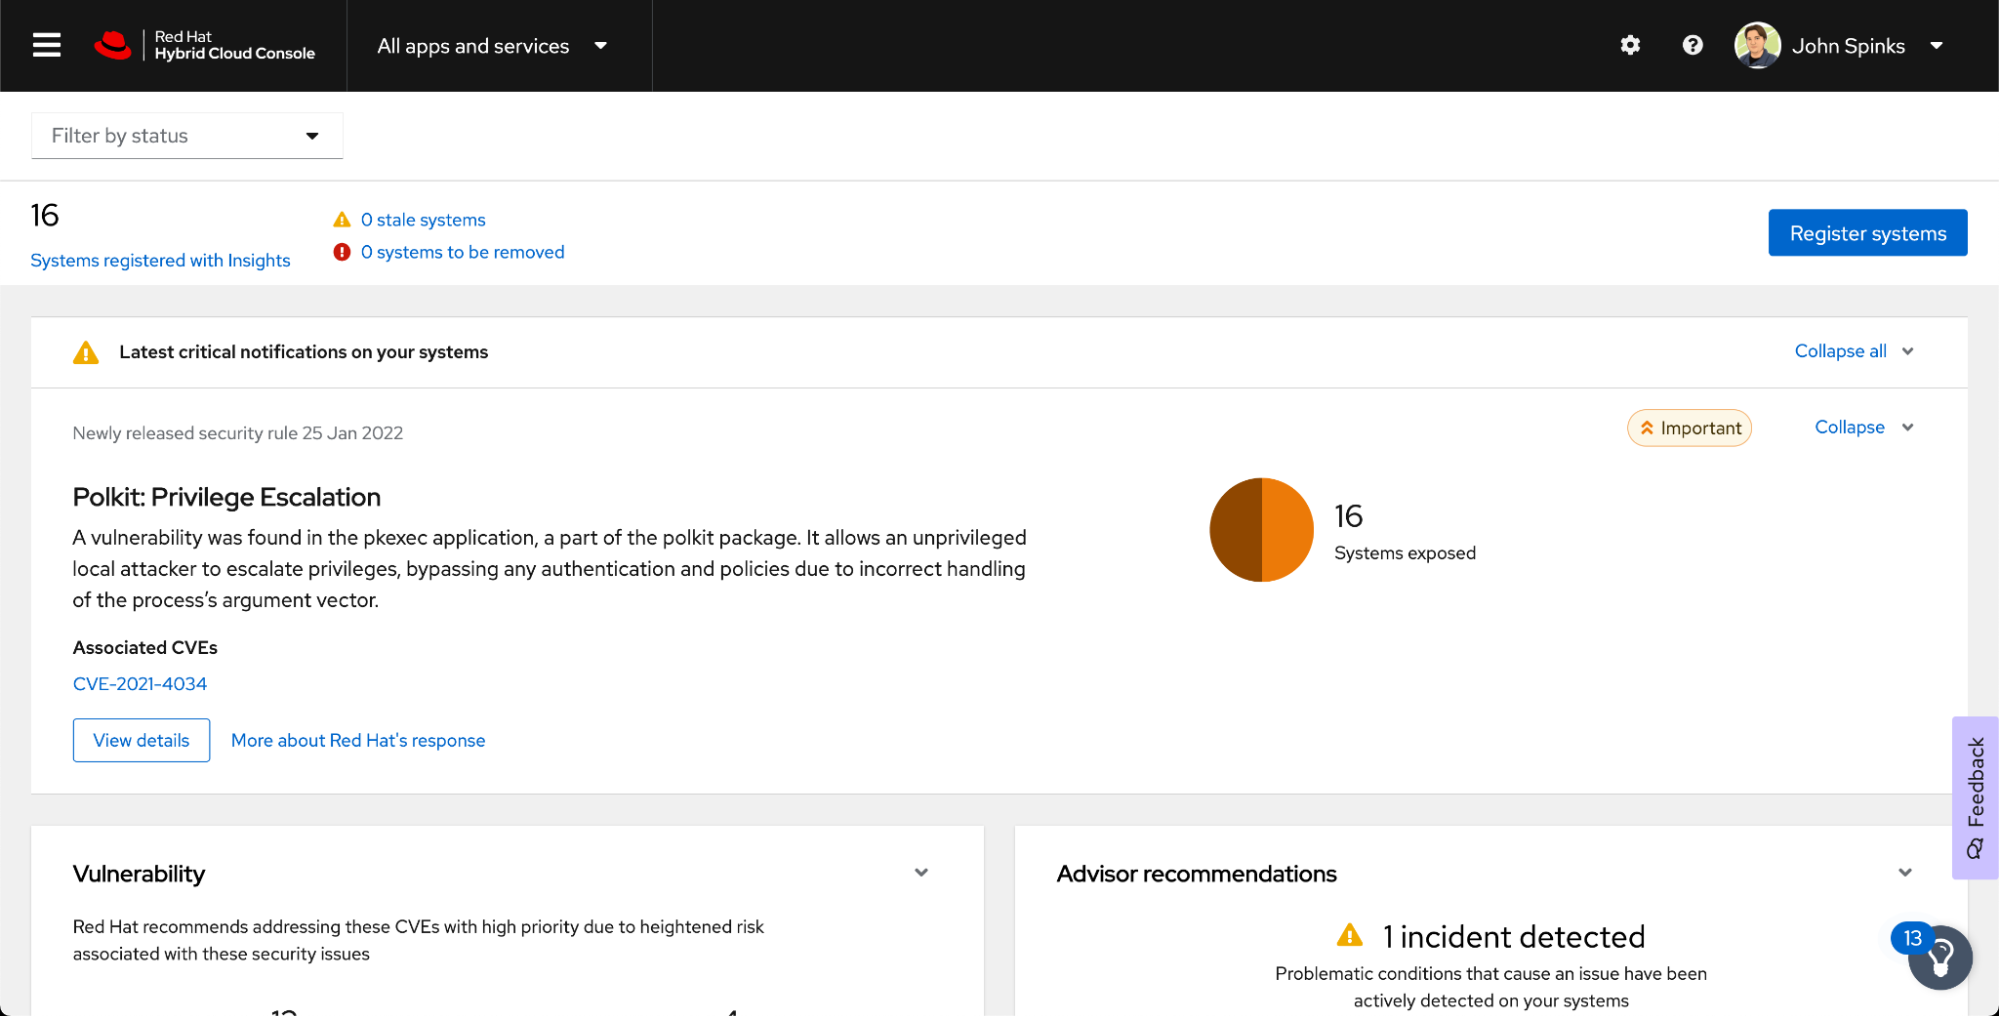Collapse the Advisor recommendations card
Image resolution: width=1999 pixels, height=1017 pixels.
pos(1905,873)
